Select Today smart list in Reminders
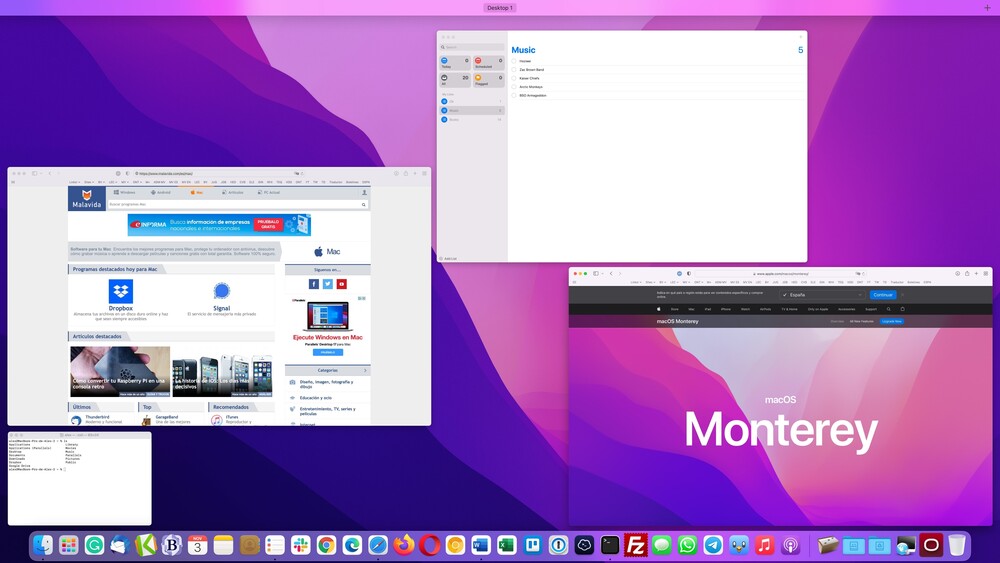 [x=455, y=63]
